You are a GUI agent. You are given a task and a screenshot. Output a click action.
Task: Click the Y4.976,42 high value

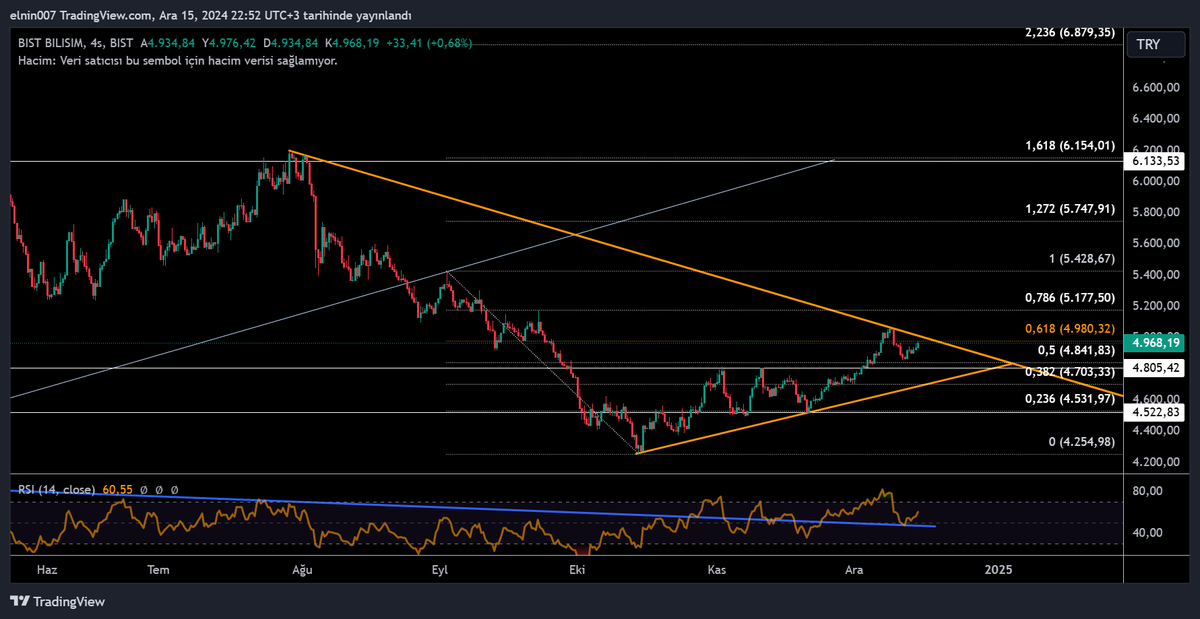pyautogui.click(x=229, y=43)
